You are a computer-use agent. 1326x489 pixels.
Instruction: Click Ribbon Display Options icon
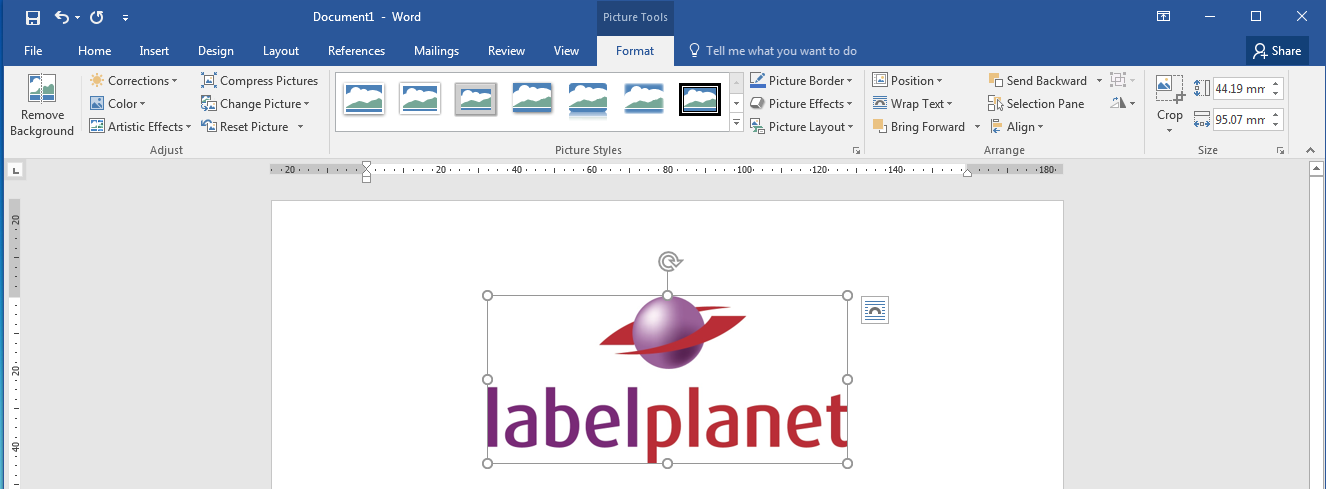coord(1163,17)
